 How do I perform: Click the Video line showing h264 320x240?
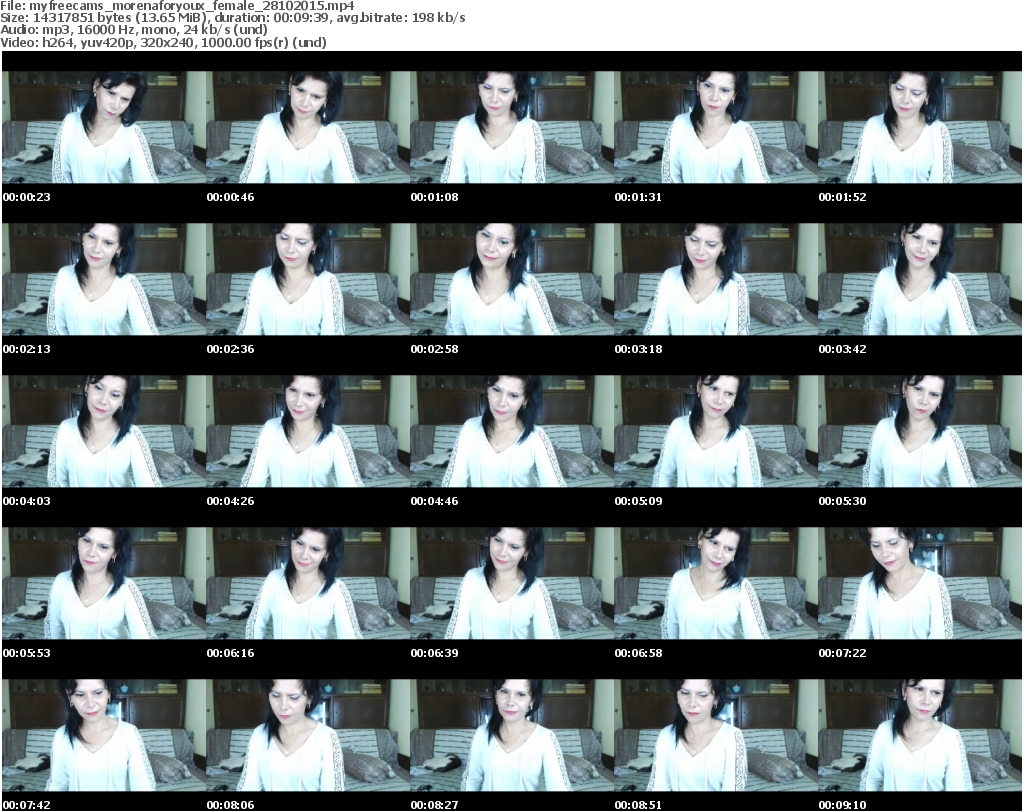tap(163, 42)
